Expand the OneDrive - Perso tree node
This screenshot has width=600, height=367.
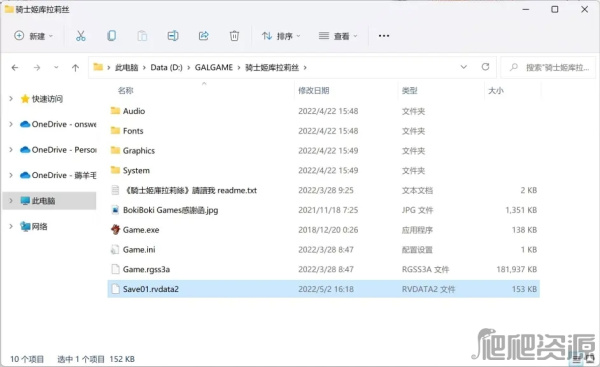point(11,150)
